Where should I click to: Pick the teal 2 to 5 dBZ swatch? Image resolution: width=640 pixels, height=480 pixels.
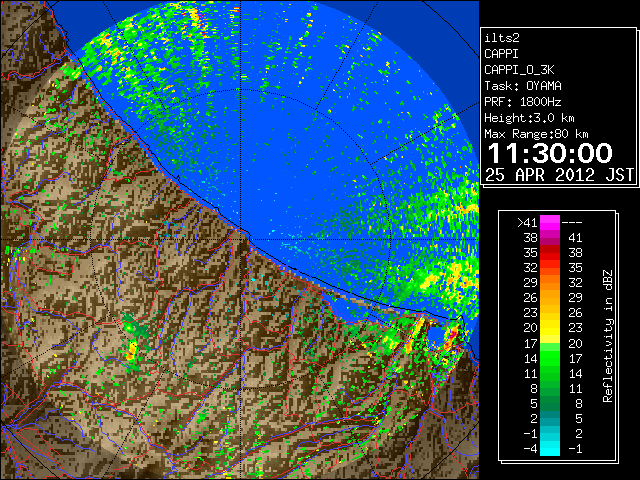pos(550,418)
